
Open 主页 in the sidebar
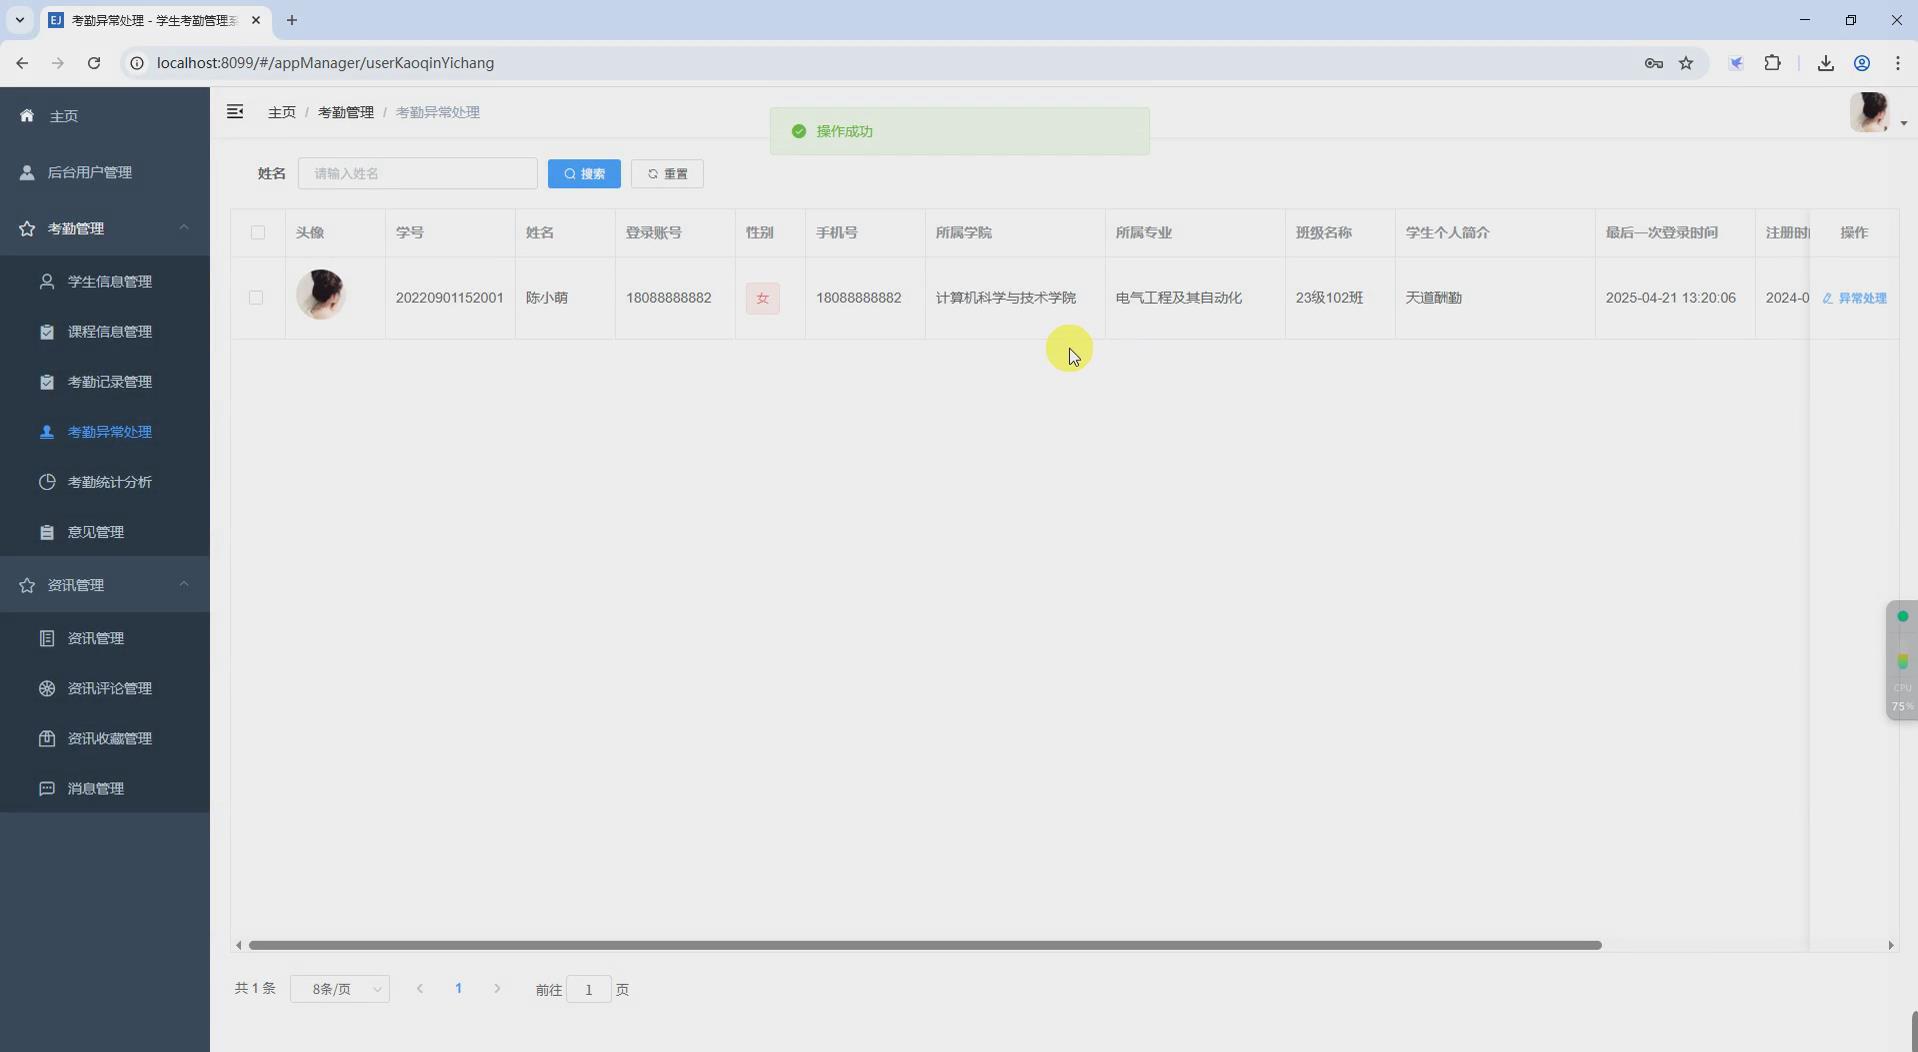coord(105,116)
